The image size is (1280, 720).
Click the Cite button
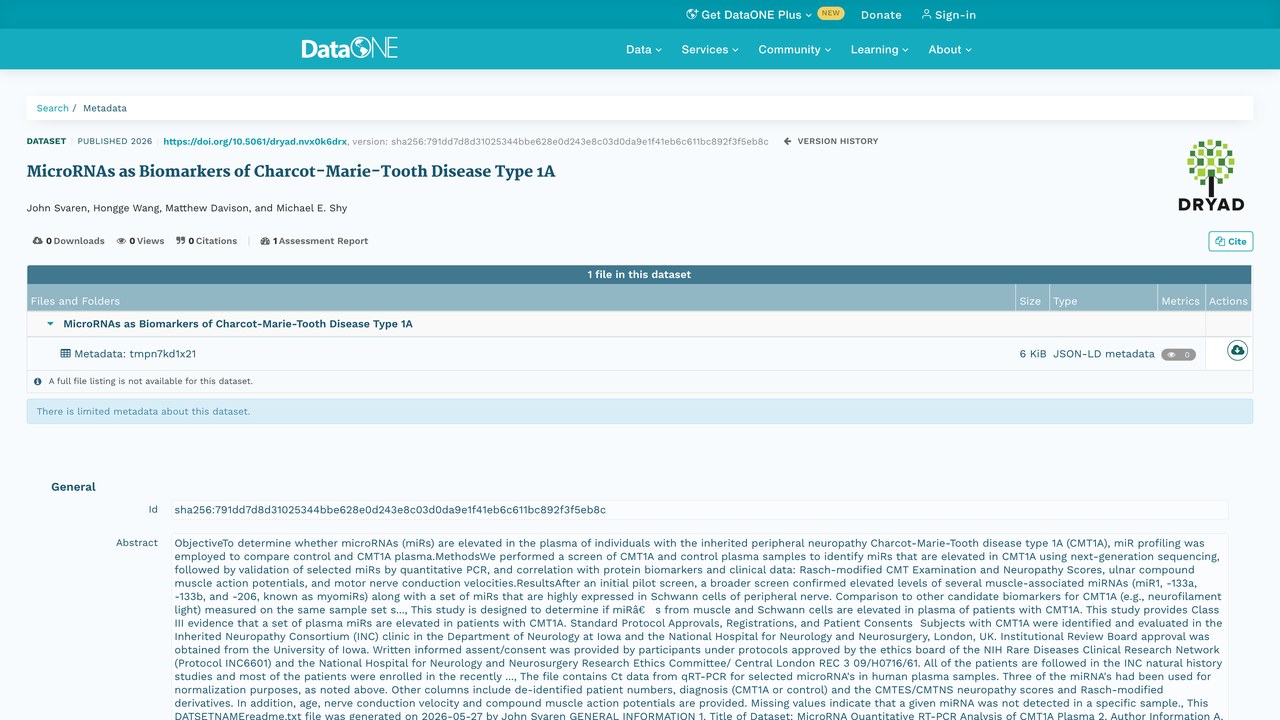[1230, 241]
